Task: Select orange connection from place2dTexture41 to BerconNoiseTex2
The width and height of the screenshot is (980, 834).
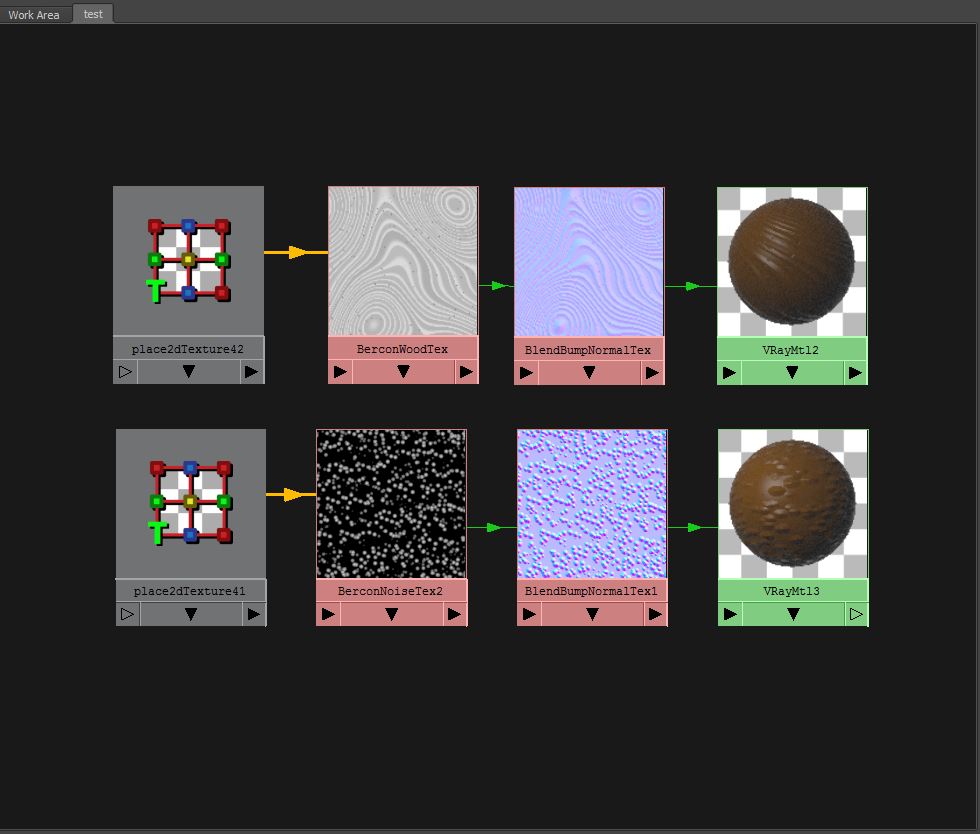Action: [291, 495]
